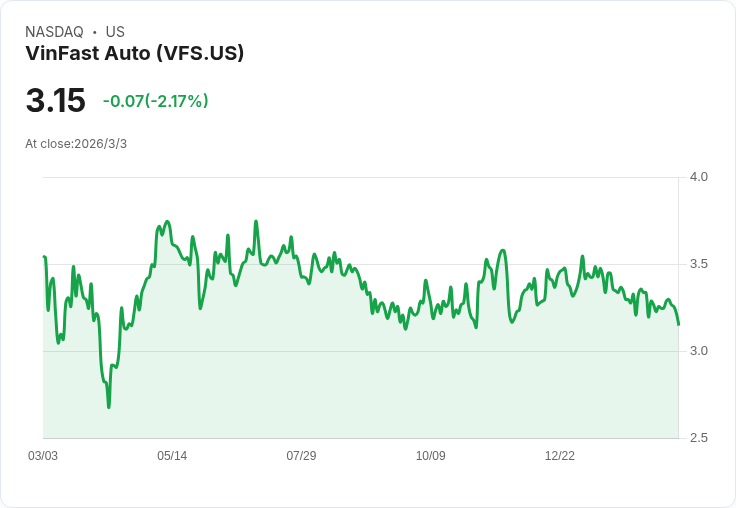Image resolution: width=736 pixels, height=508 pixels.
Task: Click the price peak just before 05/14
Action: click(167, 221)
